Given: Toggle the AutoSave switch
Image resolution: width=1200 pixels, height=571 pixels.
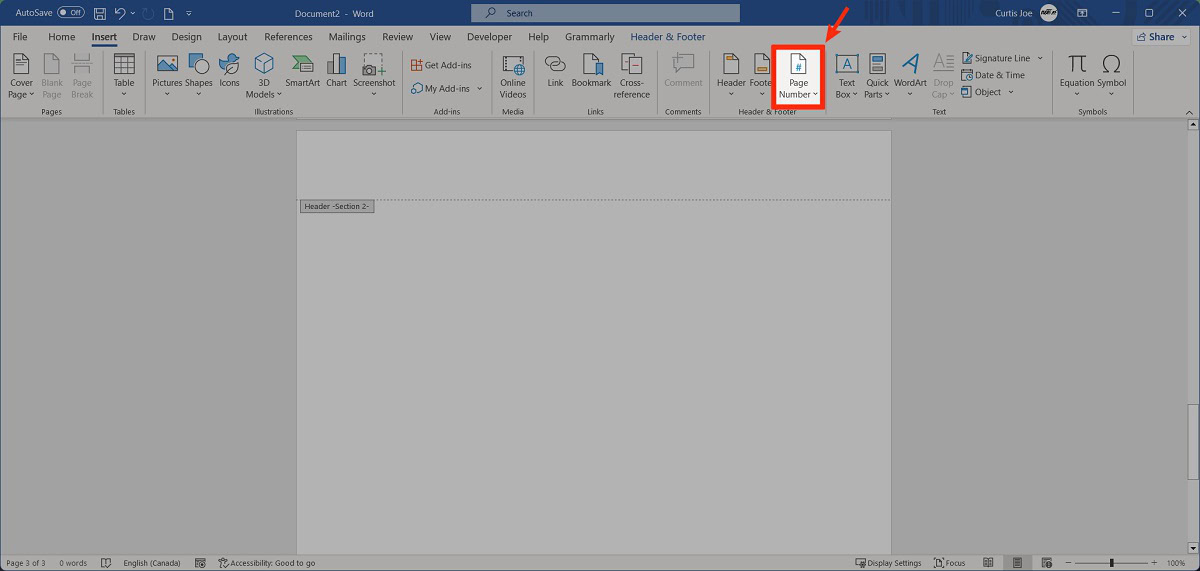Looking at the screenshot, I should pos(71,13).
